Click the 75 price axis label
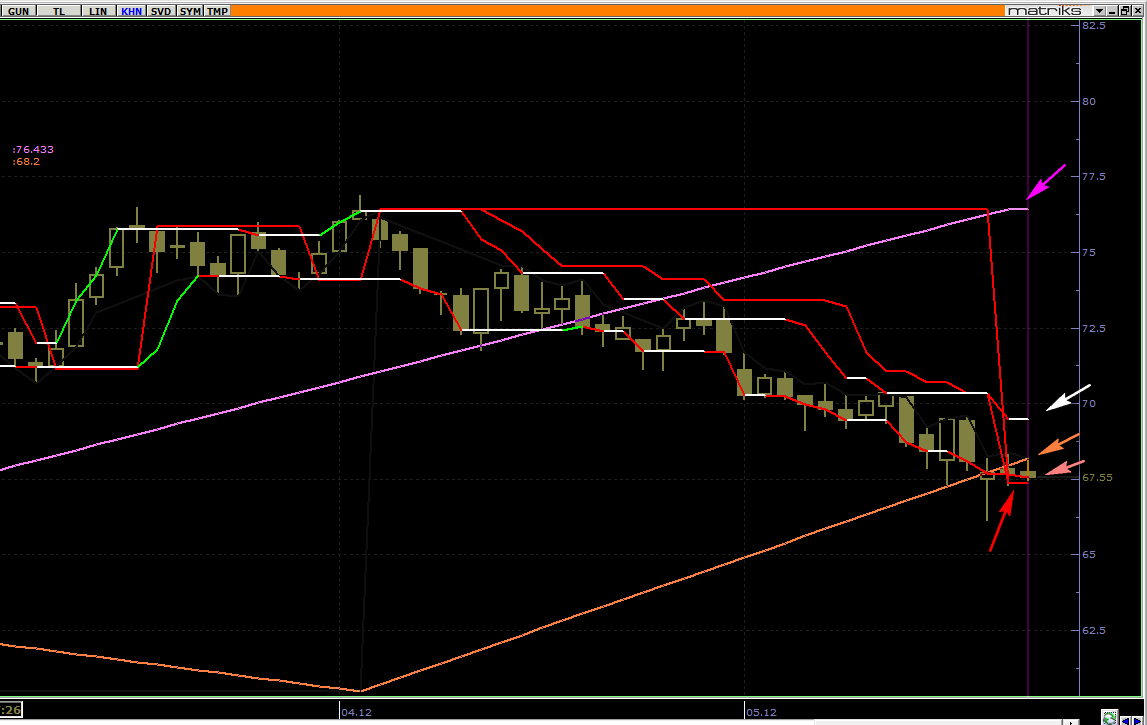 (x=1089, y=252)
